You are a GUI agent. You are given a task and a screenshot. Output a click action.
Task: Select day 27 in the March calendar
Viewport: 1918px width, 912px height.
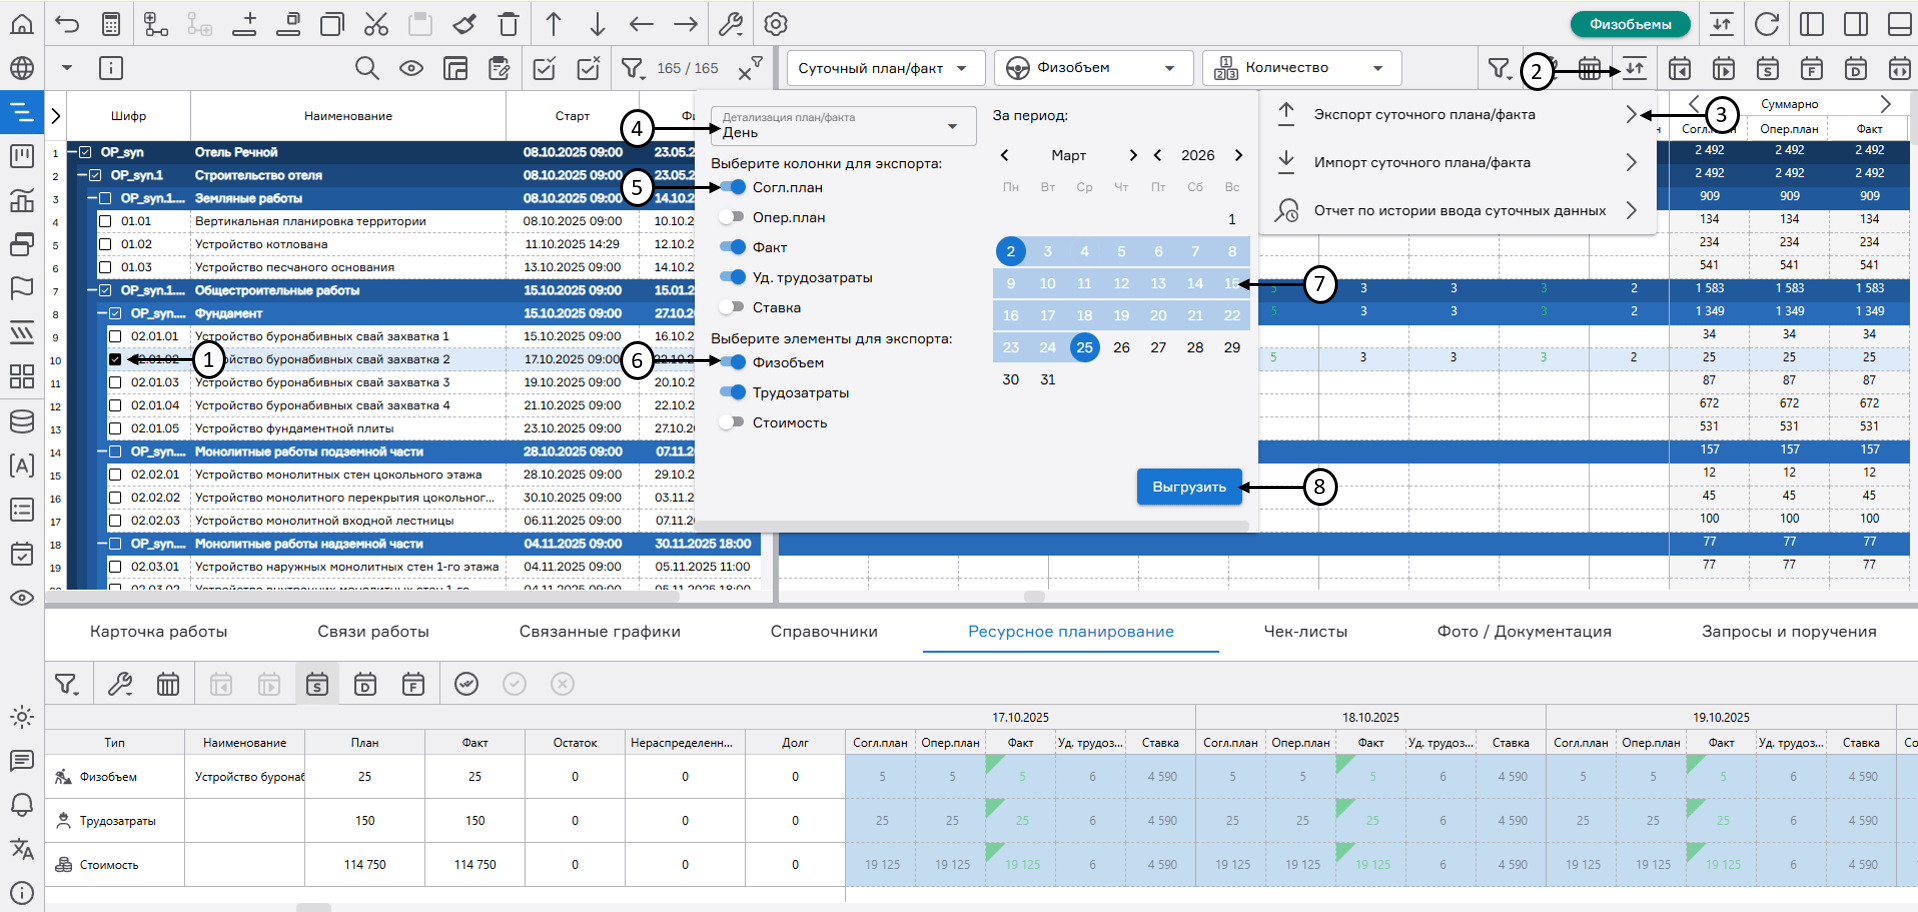point(1158,348)
